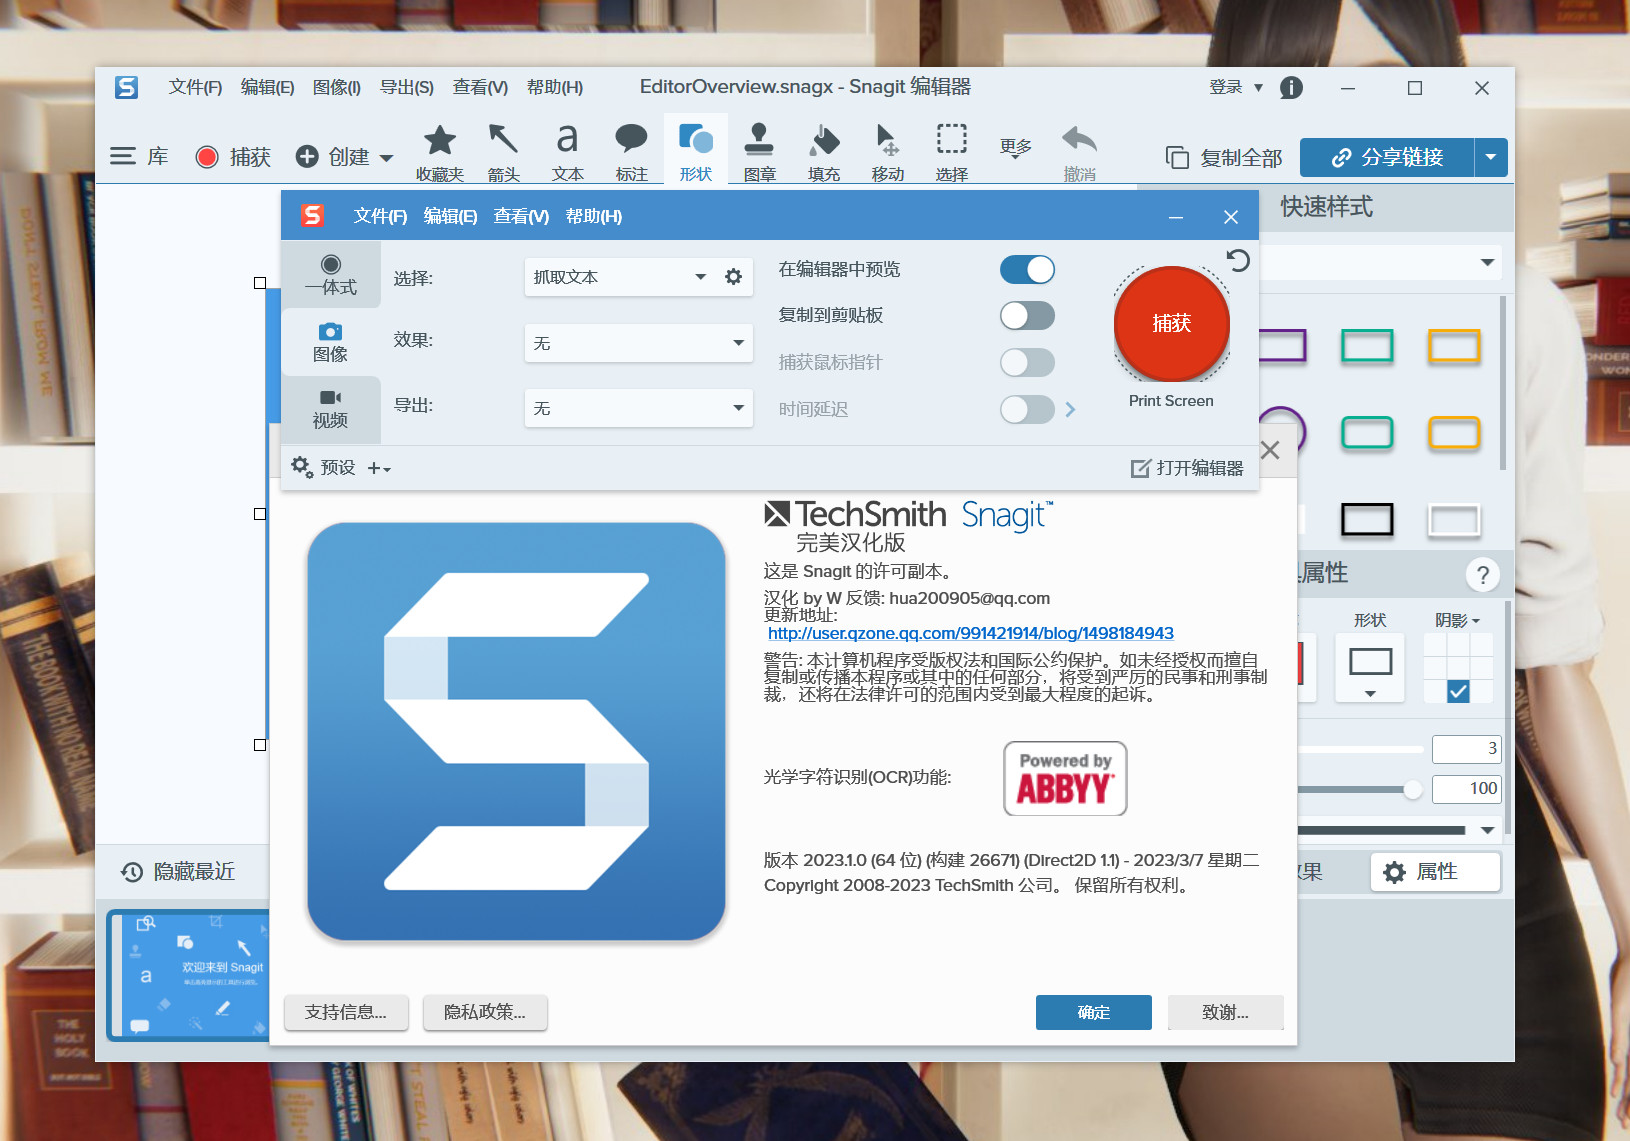
Task: Click the welcome Snagit recent thumbnail
Action: click(189, 974)
